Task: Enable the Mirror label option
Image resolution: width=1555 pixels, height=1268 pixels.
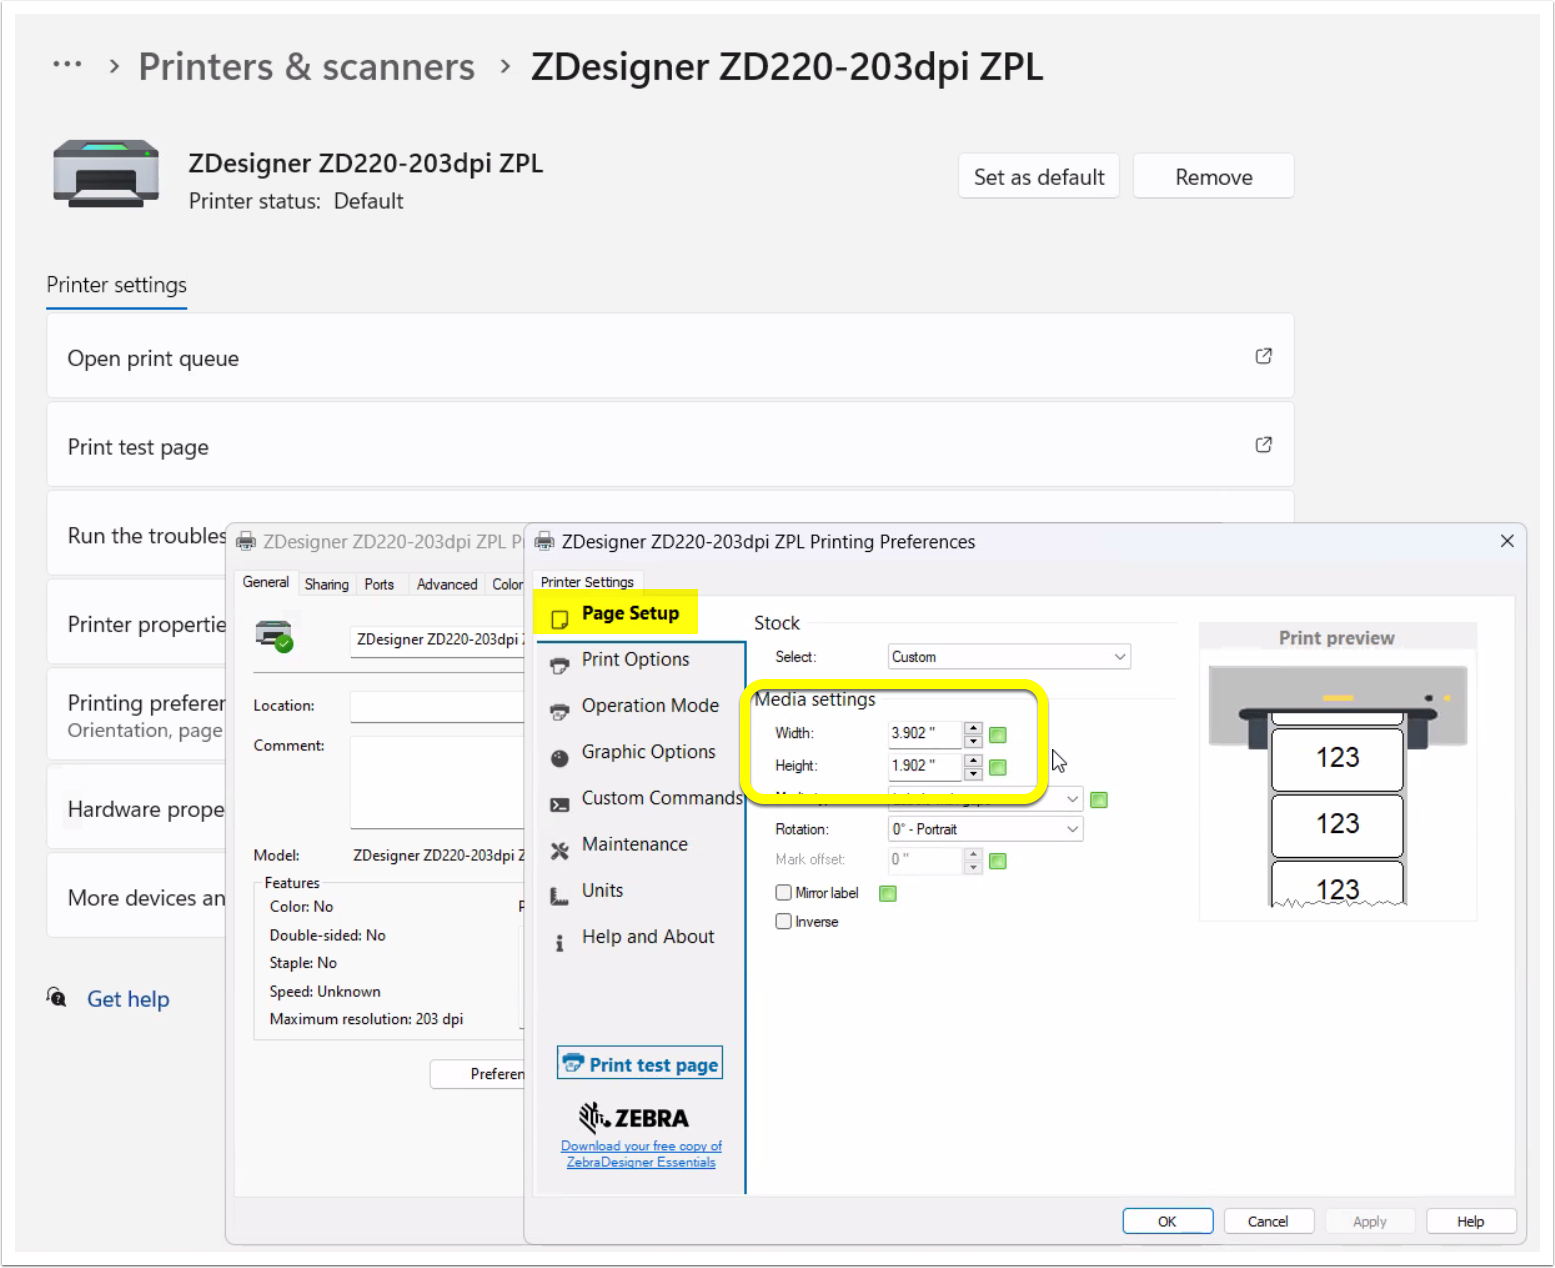Action: point(783,892)
